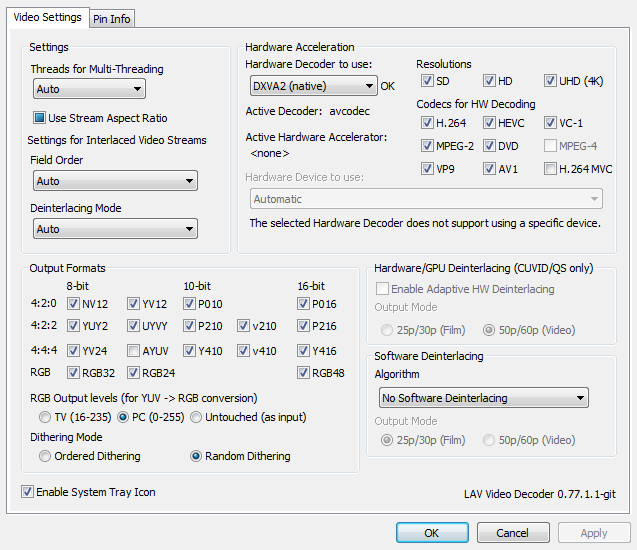Open Threads for Multi-Threading dropdown
The width and height of the screenshot is (637, 550).
tap(88, 89)
